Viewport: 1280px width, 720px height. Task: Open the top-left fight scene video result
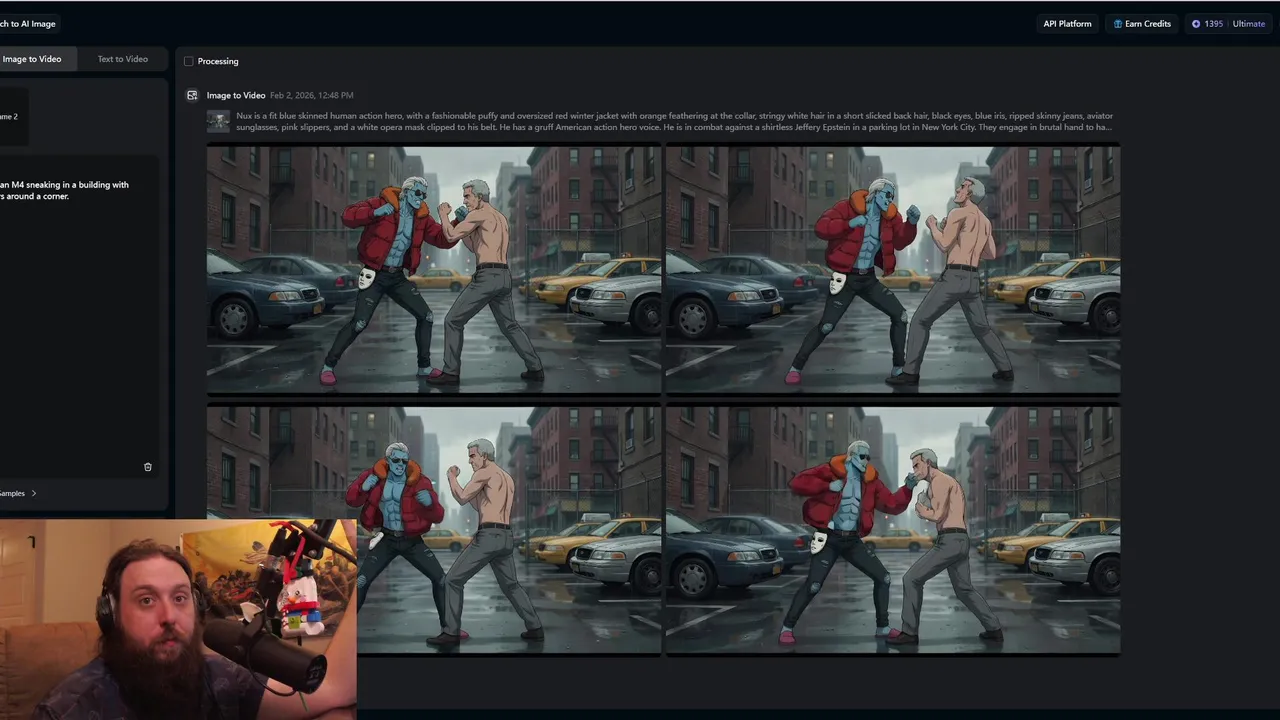coord(434,269)
